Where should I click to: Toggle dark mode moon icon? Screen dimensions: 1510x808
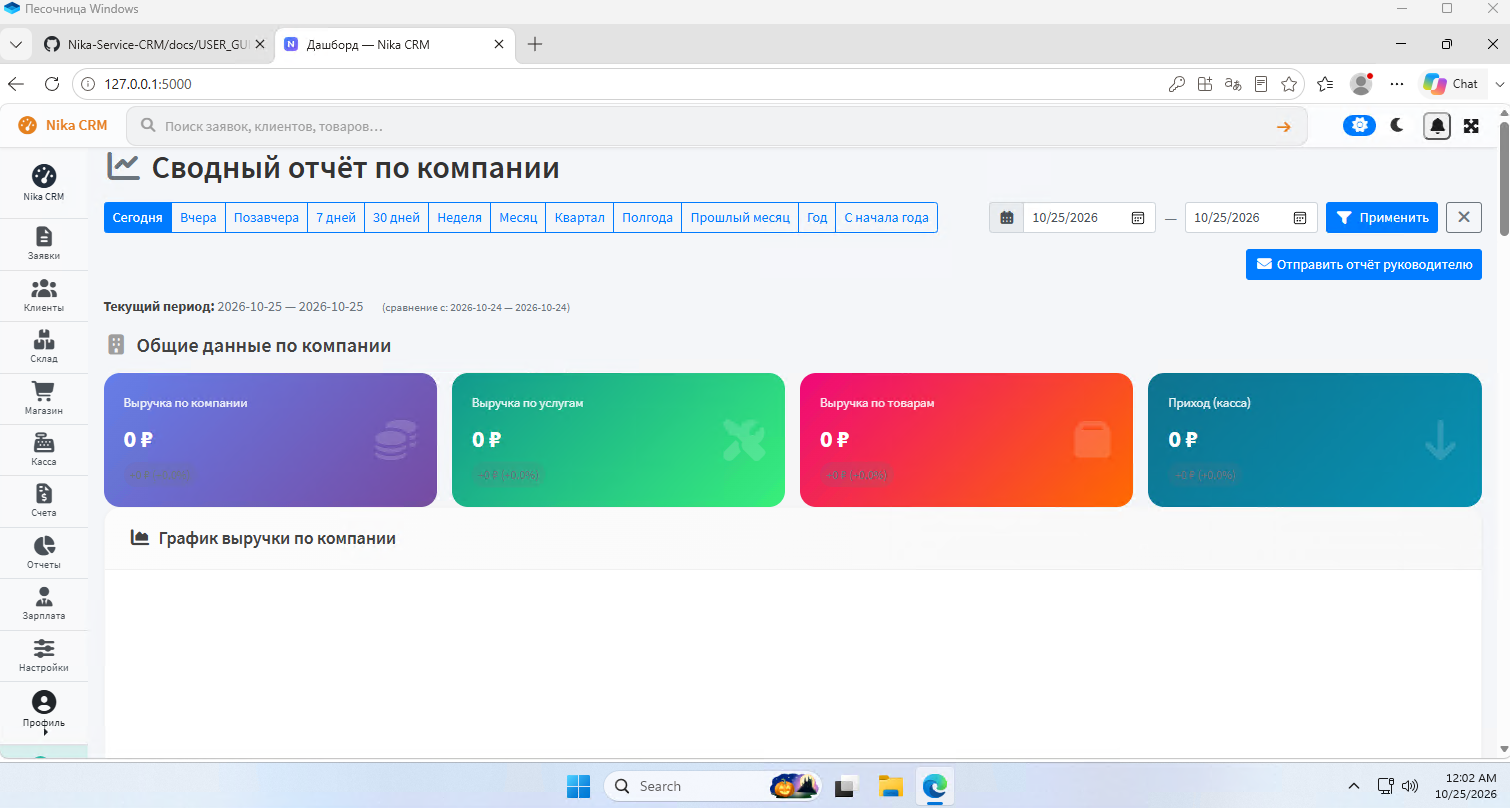[1398, 126]
